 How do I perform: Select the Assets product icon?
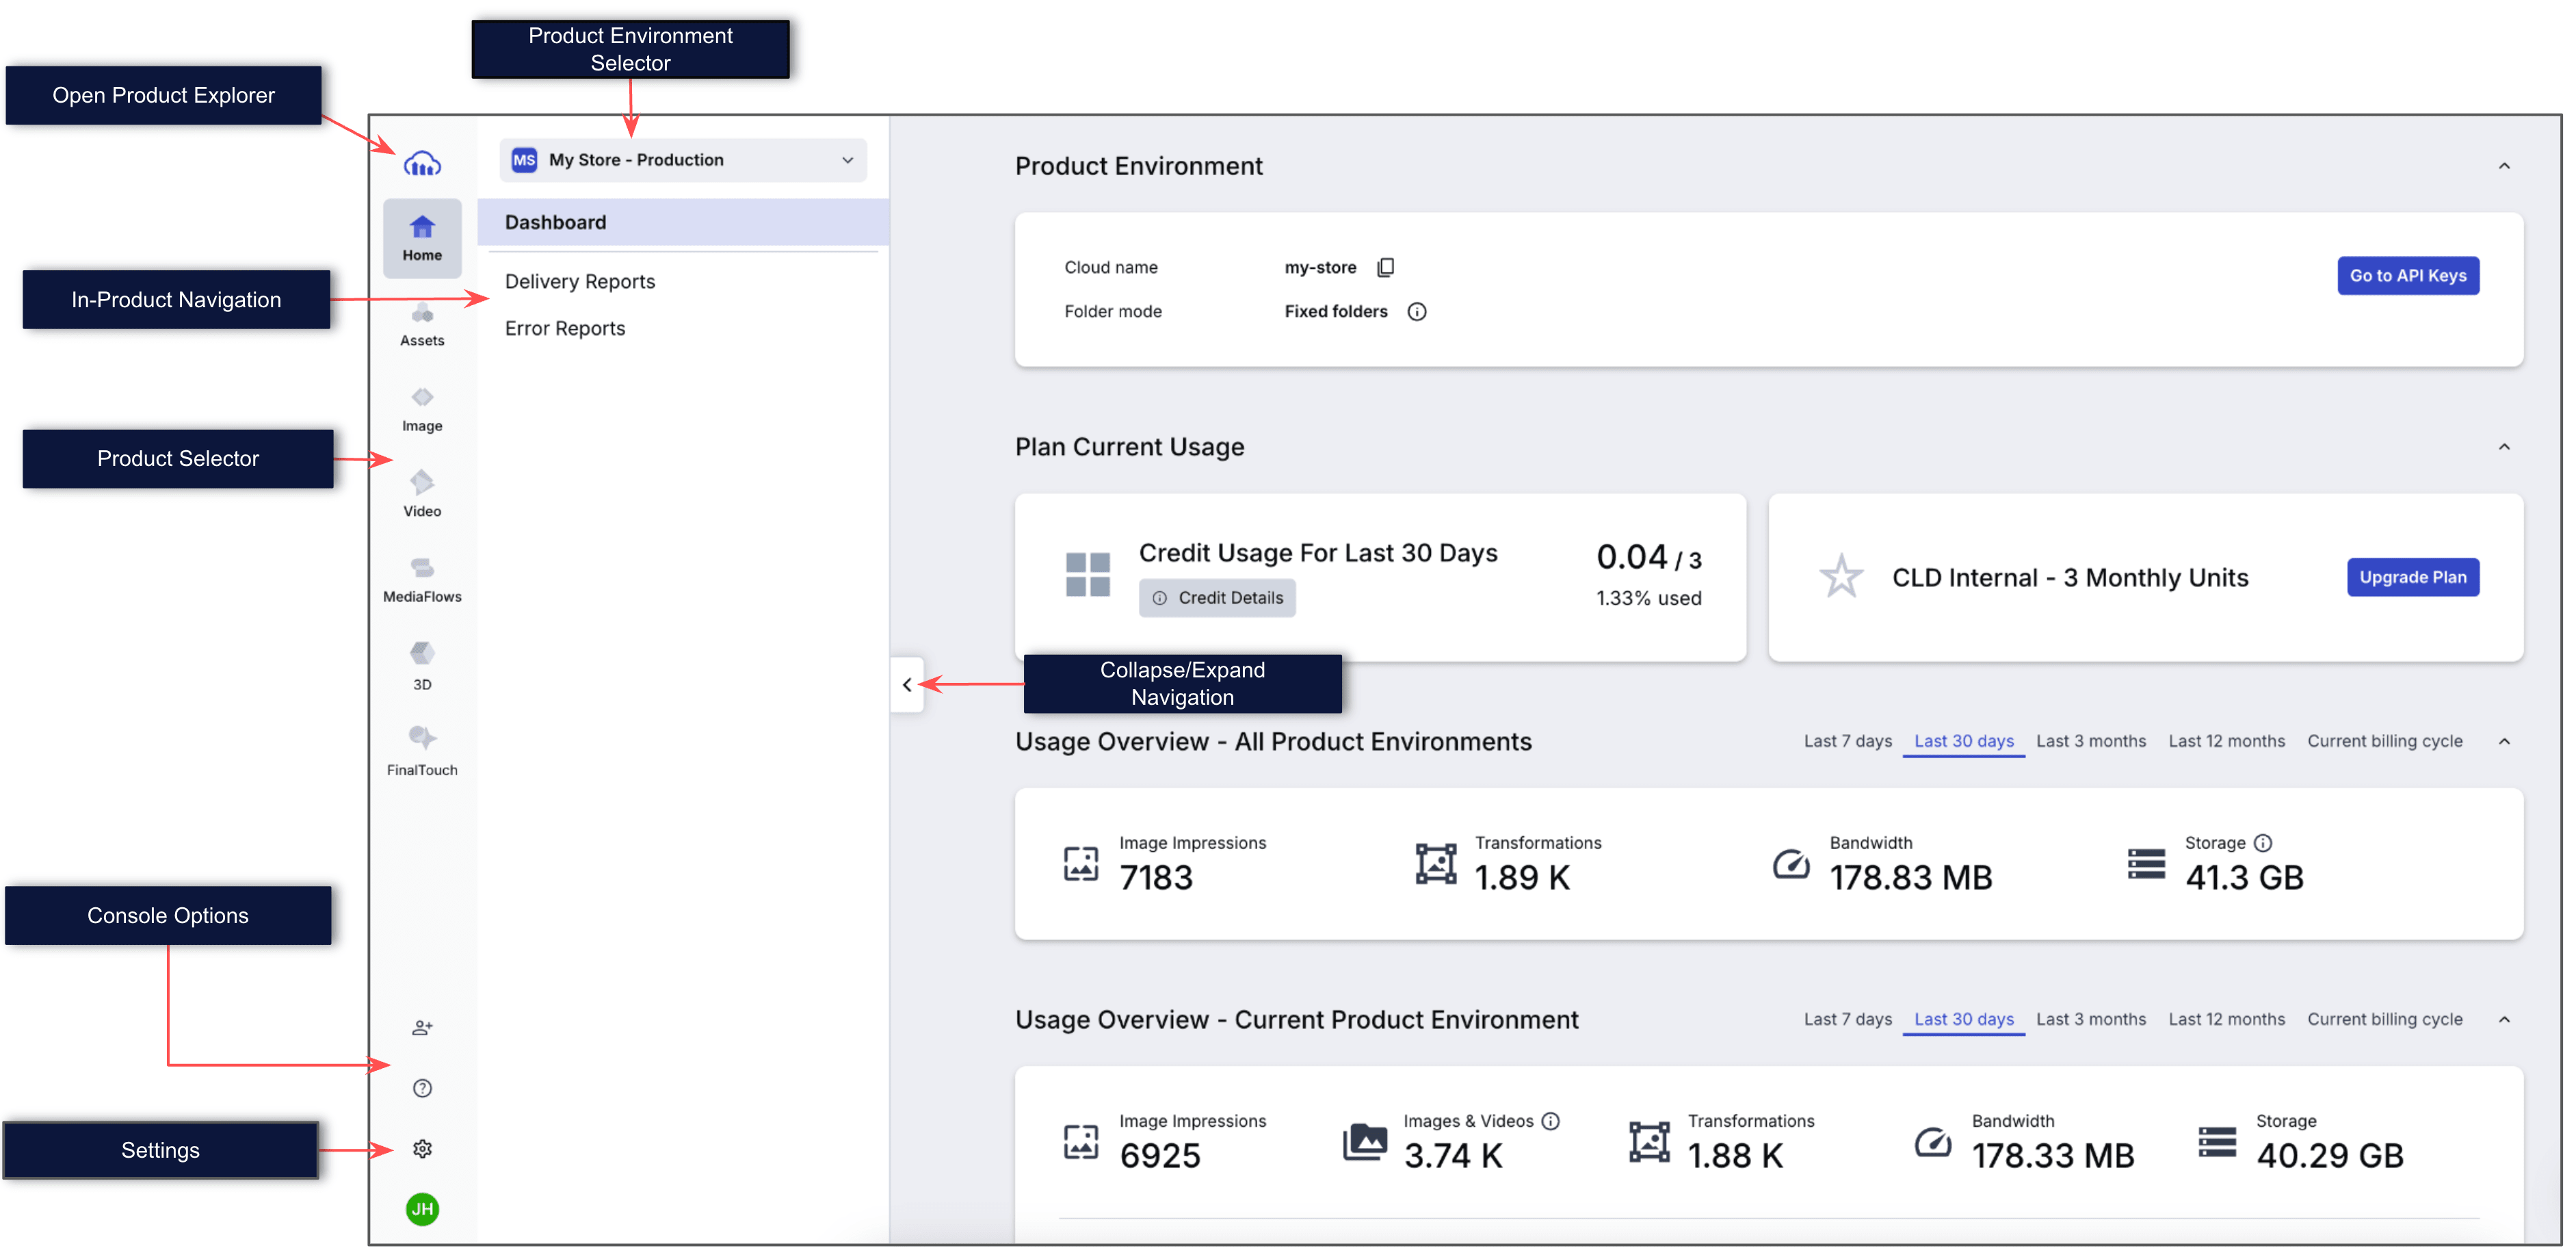pyautogui.click(x=422, y=325)
